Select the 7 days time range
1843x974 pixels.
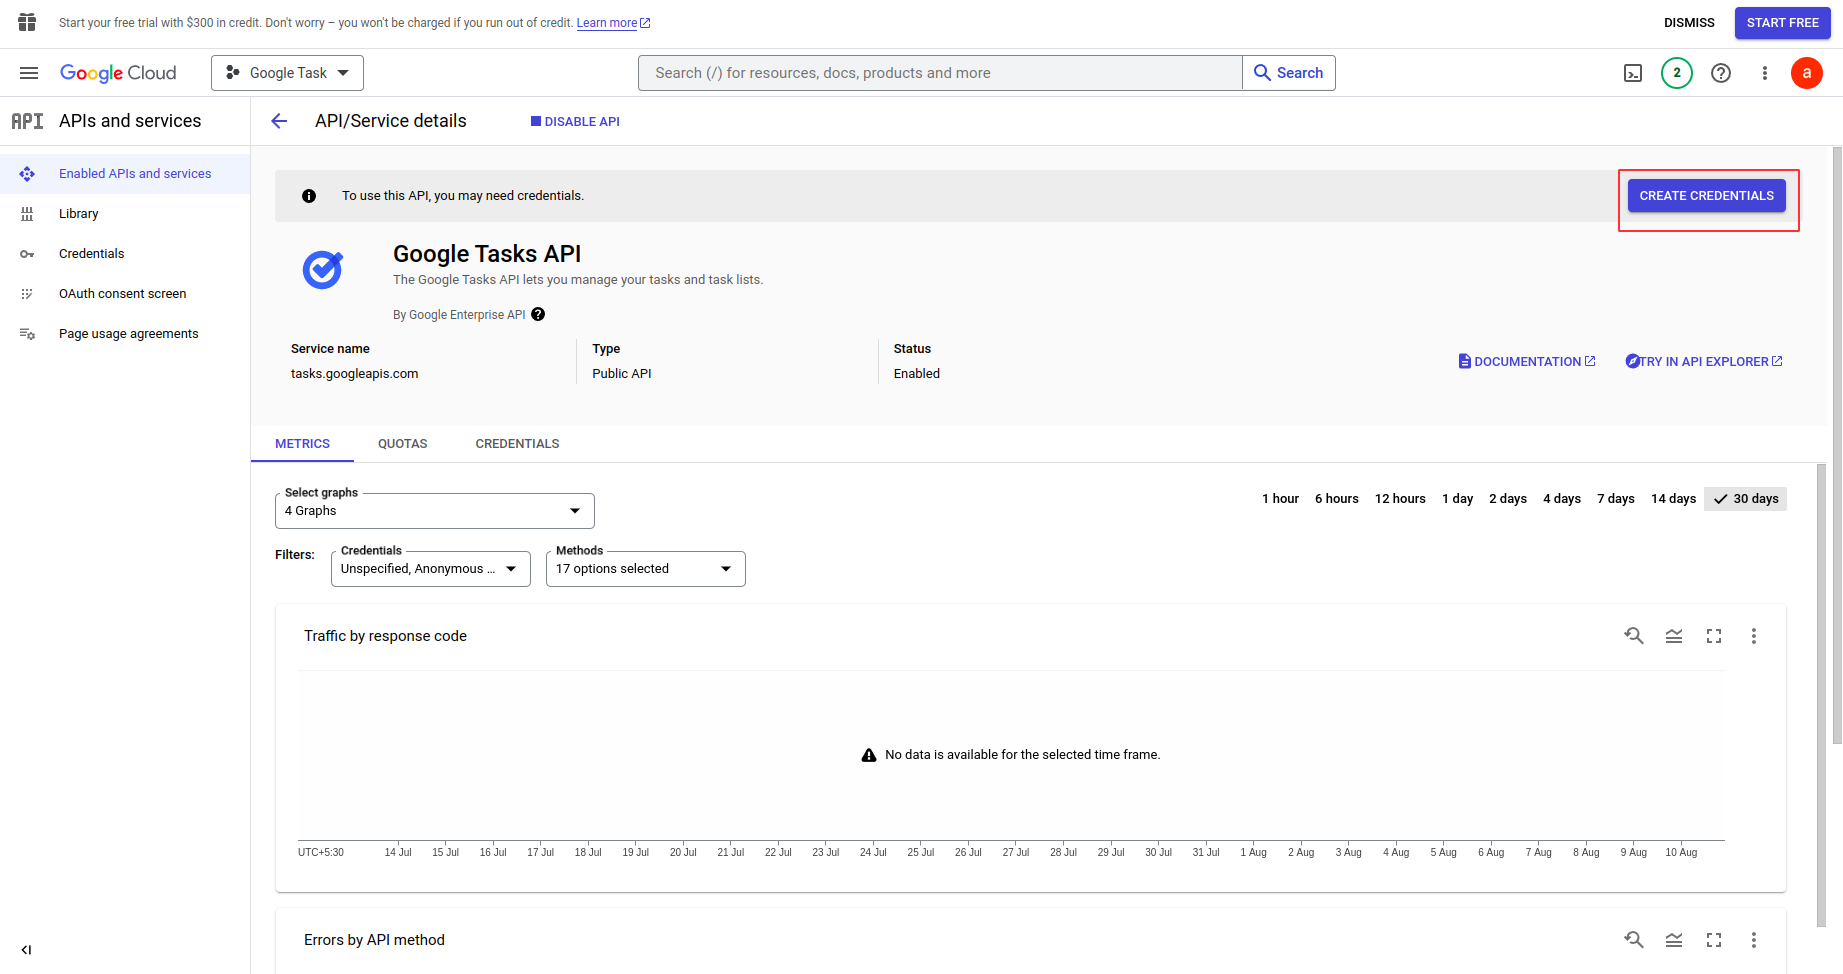1615,499
